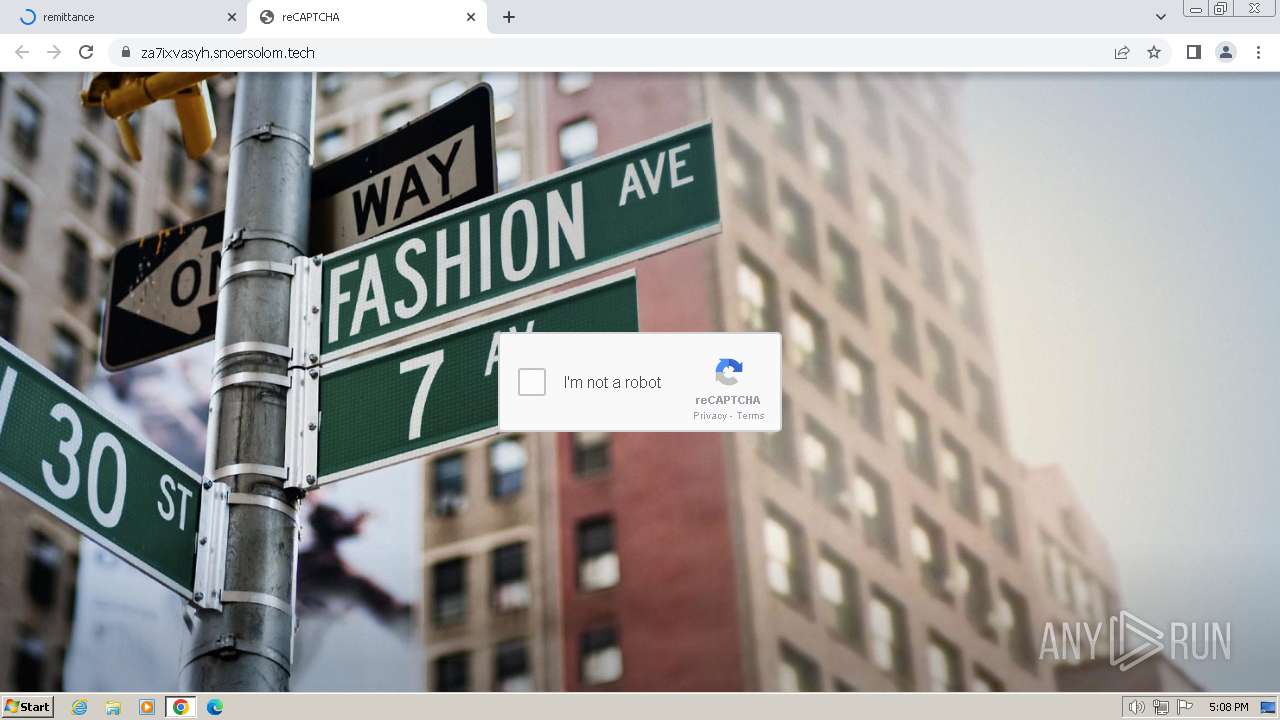Click the I'm not a robot label
The width and height of the screenshot is (1280, 720).
pos(612,382)
